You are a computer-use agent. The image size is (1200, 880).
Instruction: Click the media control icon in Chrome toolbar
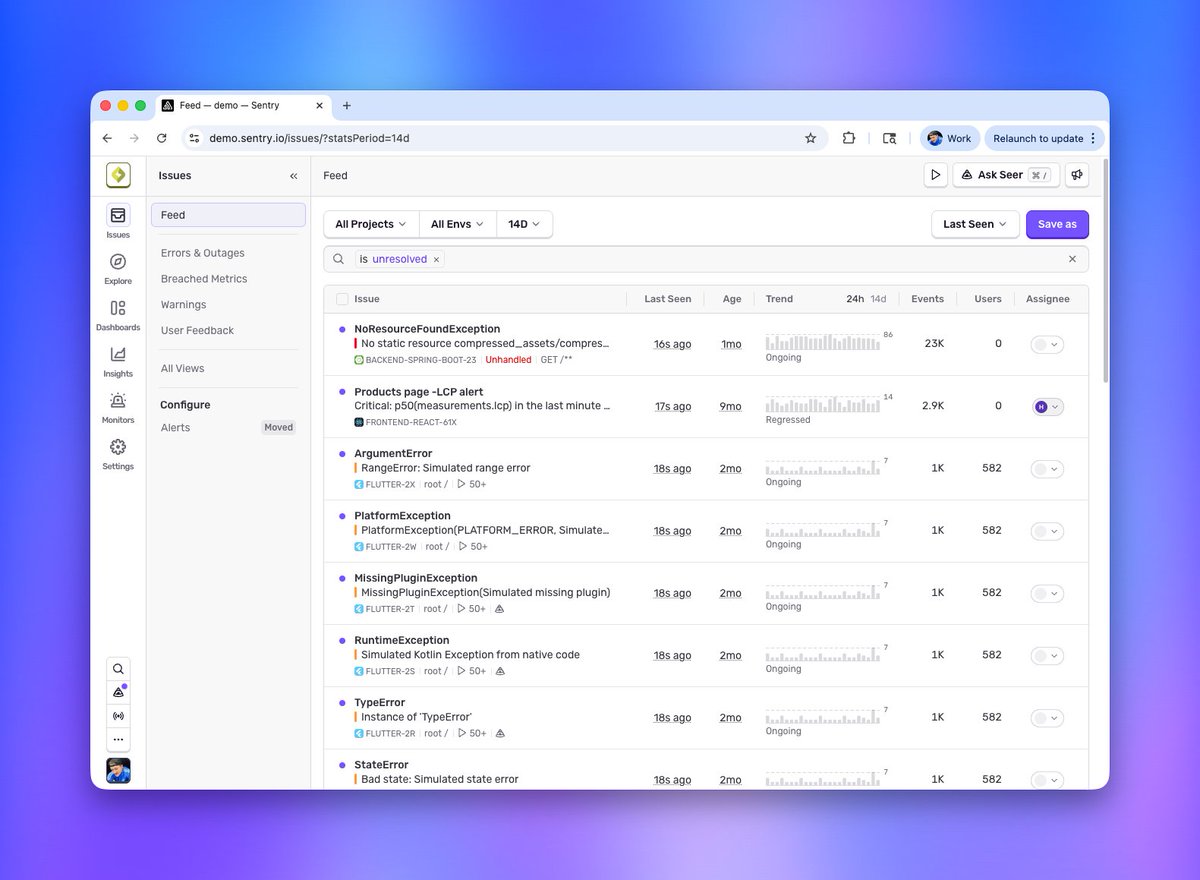pyautogui.click(x=889, y=138)
